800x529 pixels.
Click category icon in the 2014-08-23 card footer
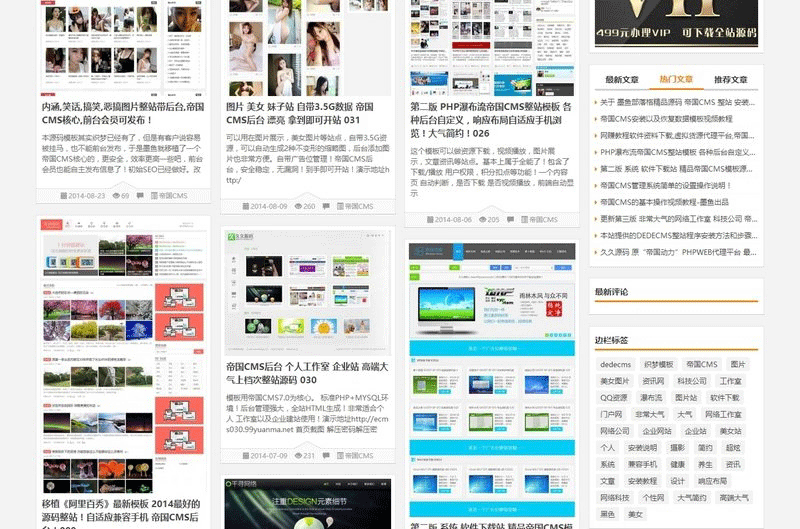point(154,196)
